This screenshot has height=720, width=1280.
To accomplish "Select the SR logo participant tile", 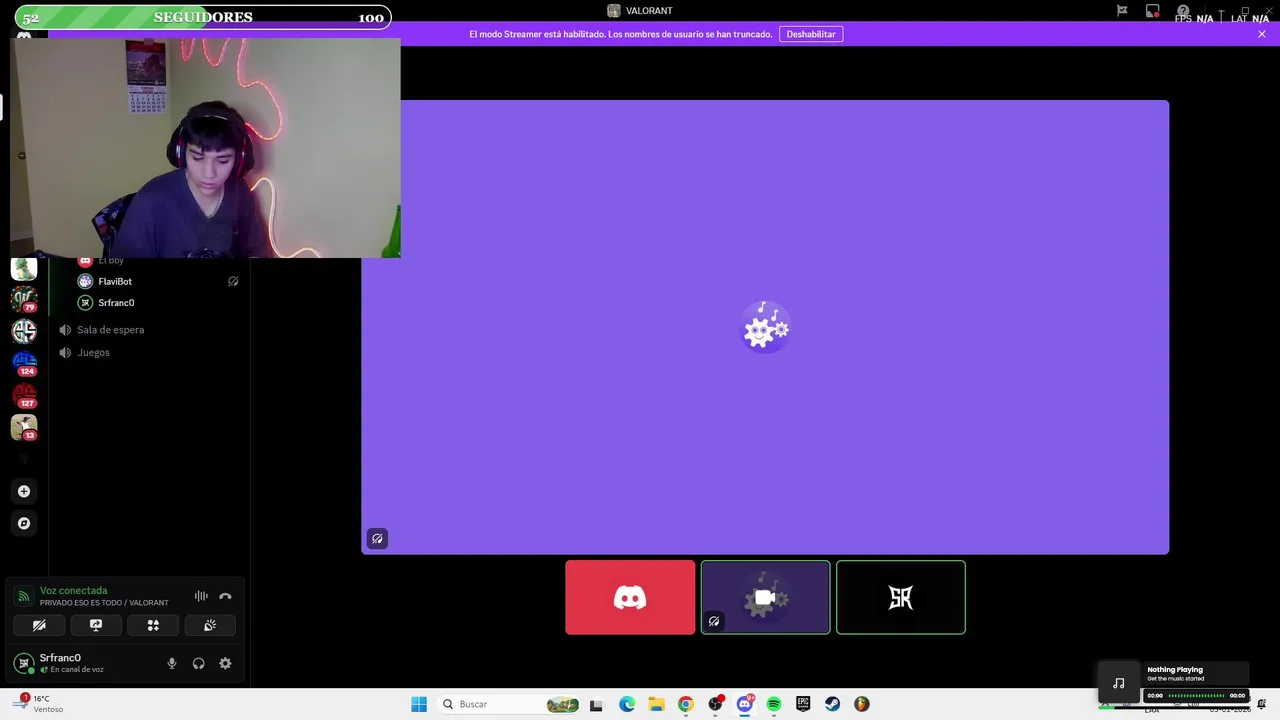I will [901, 597].
